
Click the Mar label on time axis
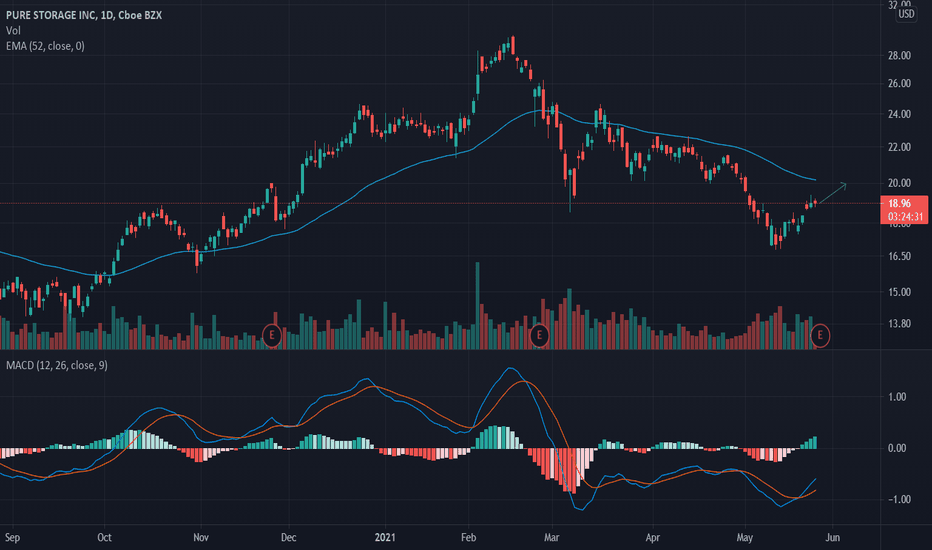(x=552, y=538)
